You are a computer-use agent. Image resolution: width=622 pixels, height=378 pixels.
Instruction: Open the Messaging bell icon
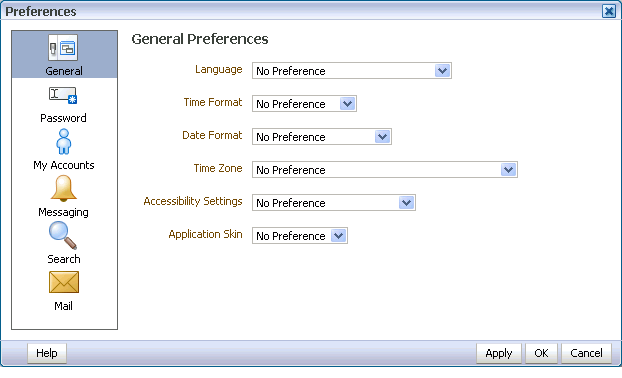point(63,188)
